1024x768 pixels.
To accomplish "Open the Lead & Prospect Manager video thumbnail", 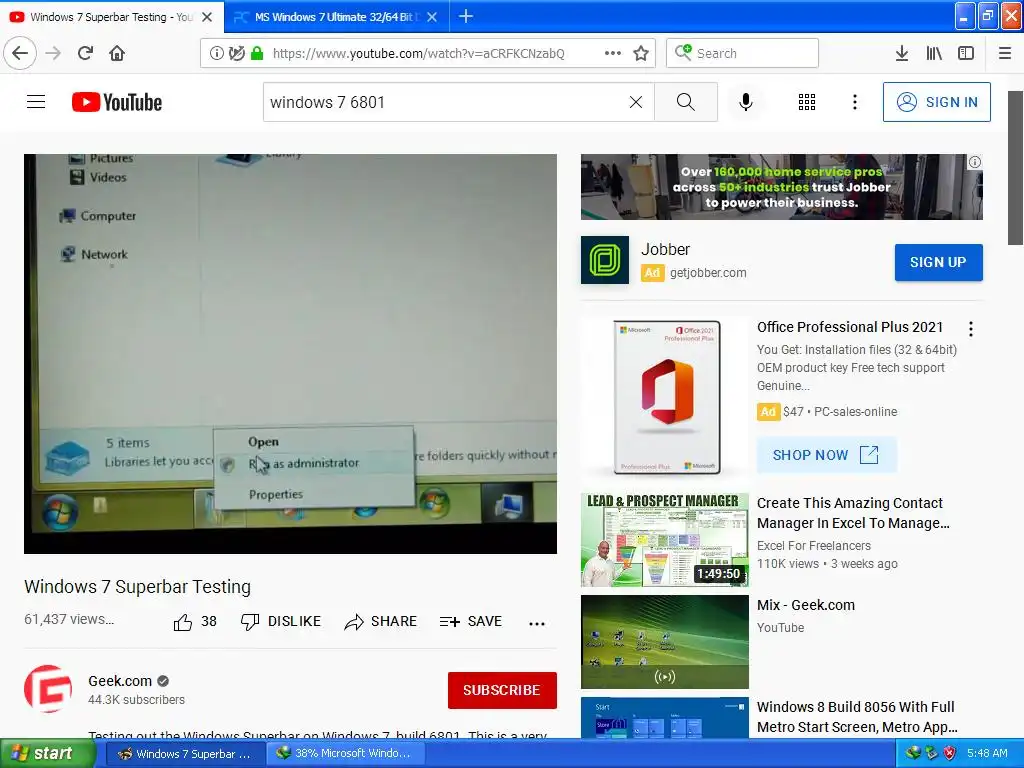I will pos(665,540).
